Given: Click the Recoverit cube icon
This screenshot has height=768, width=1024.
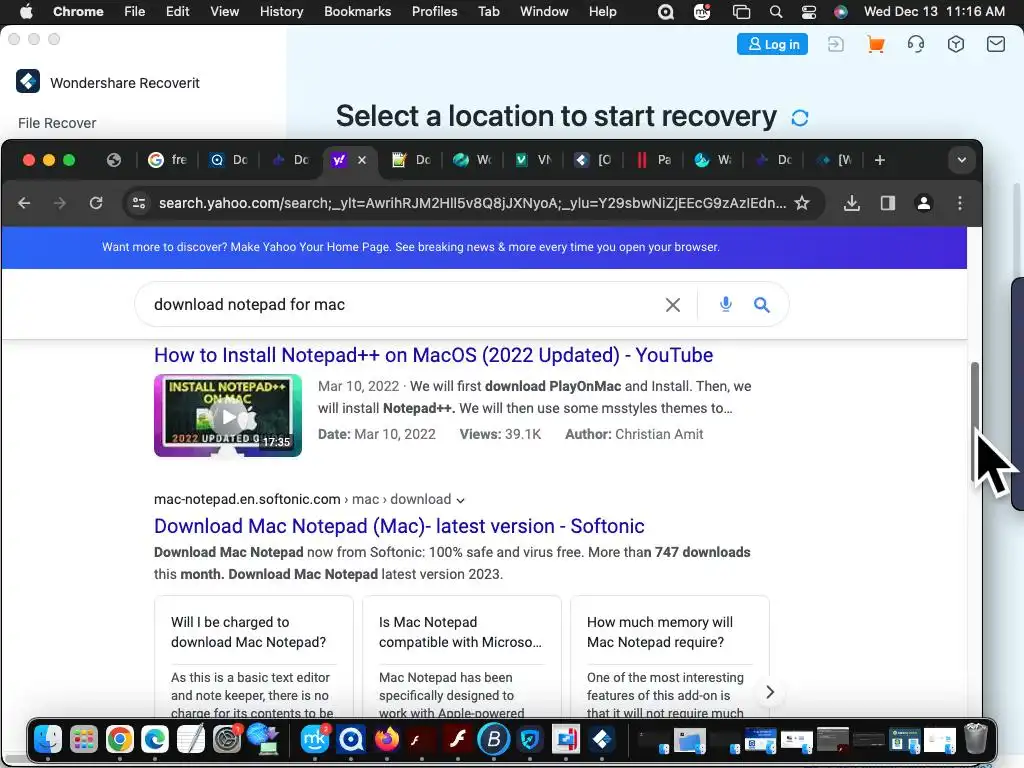Looking at the screenshot, I should click(955, 44).
